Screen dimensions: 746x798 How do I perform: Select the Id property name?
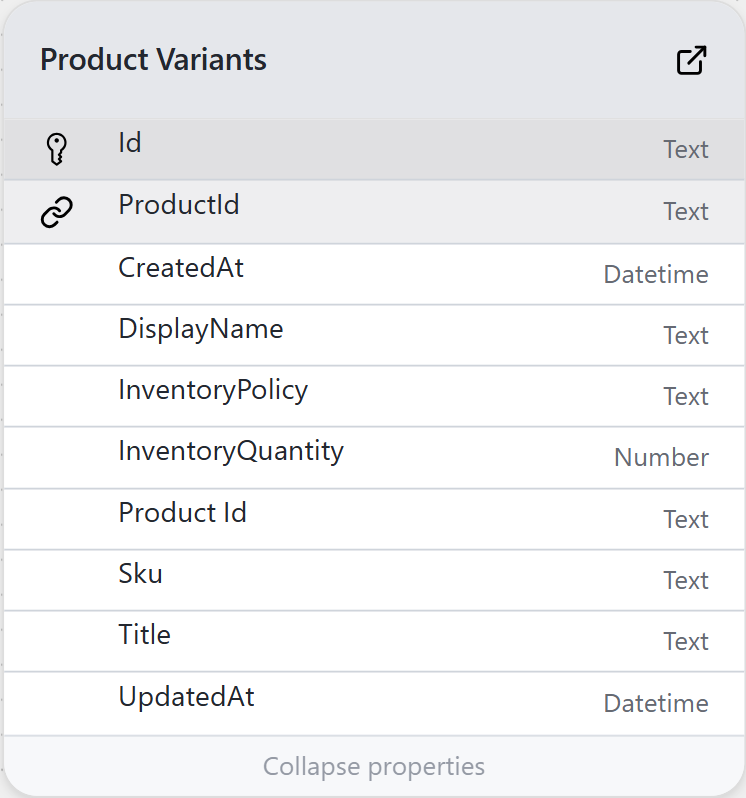[x=130, y=142]
